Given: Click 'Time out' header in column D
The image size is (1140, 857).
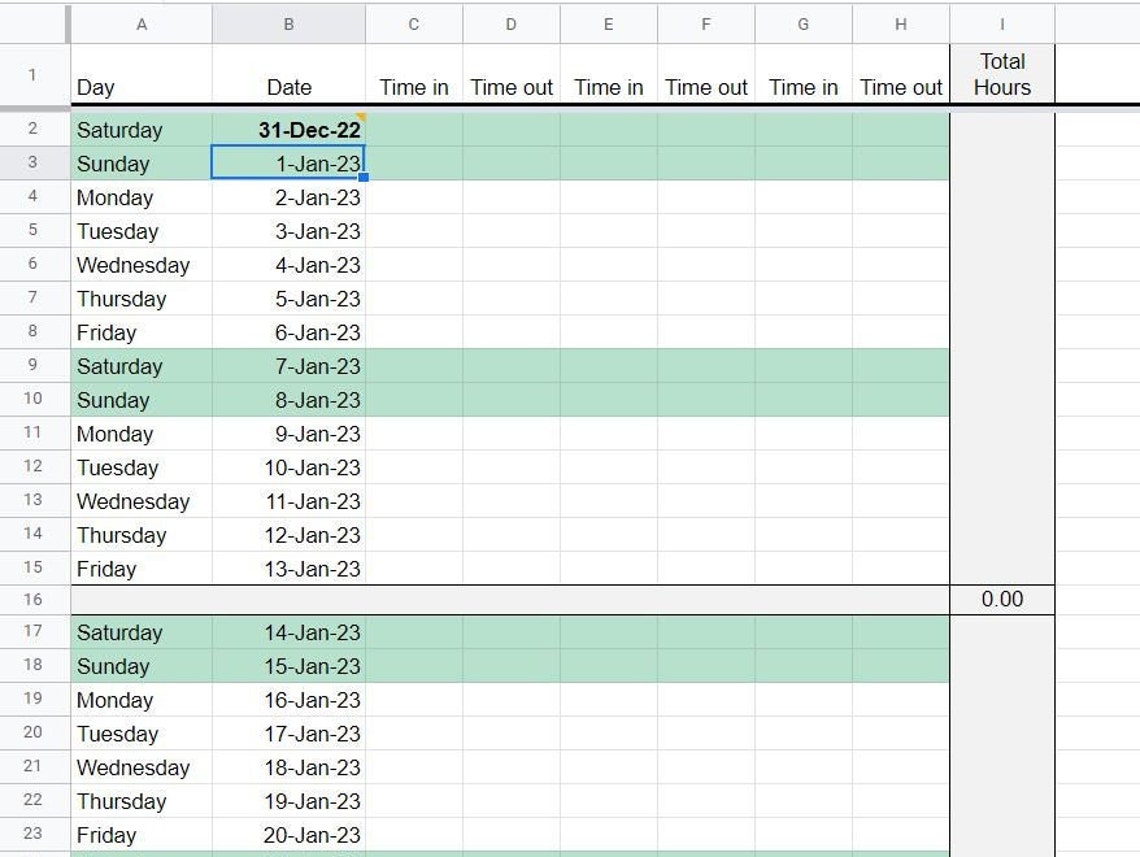Looking at the screenshot, I should pos(511,74).
